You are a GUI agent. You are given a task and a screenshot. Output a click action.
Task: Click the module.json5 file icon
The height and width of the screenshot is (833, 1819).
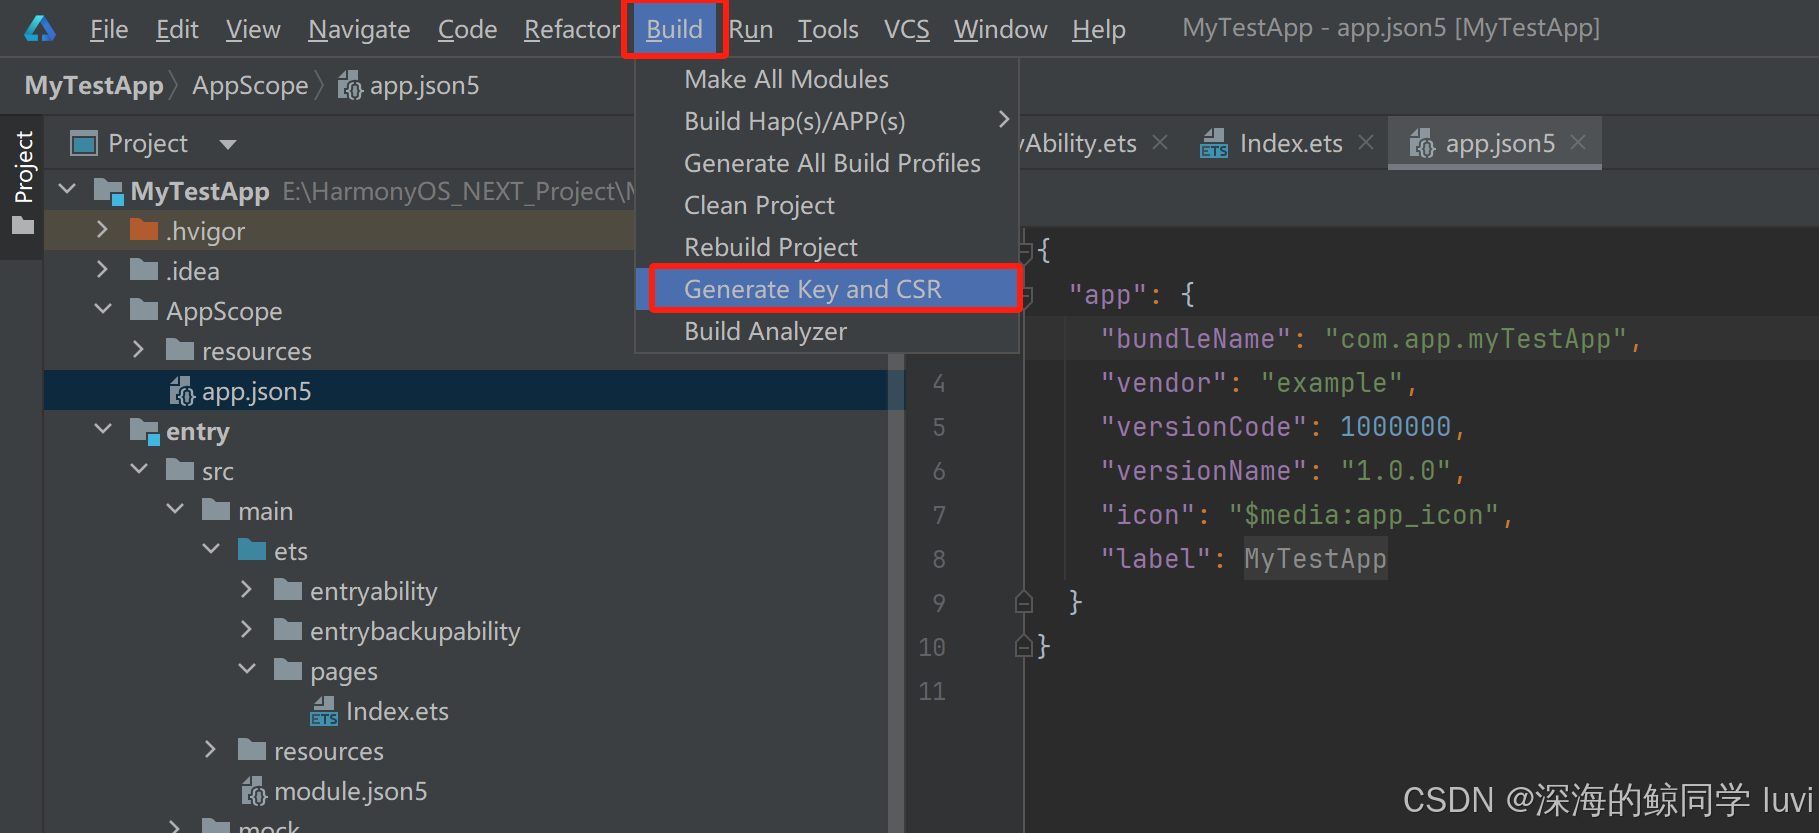pos(254,792)
